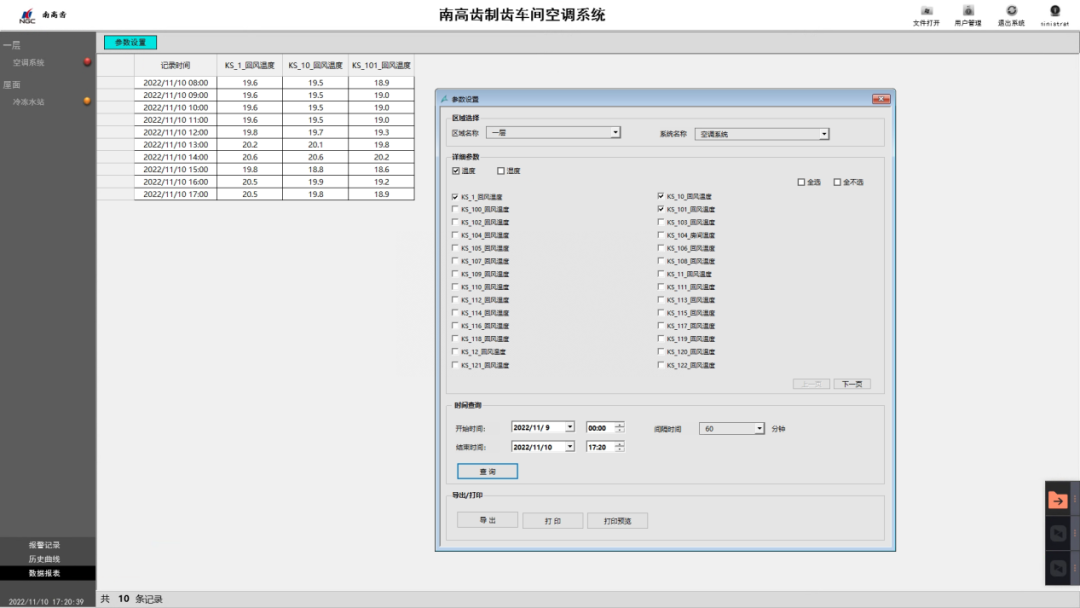Select the 2022/11/10 17:00 row

pos(256,194)
